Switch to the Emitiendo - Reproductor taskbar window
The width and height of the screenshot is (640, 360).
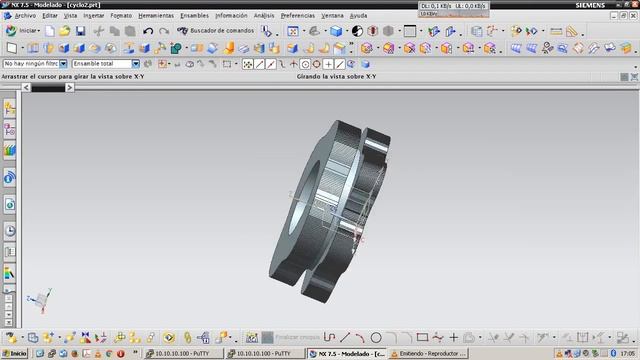[x=428, y=353]
